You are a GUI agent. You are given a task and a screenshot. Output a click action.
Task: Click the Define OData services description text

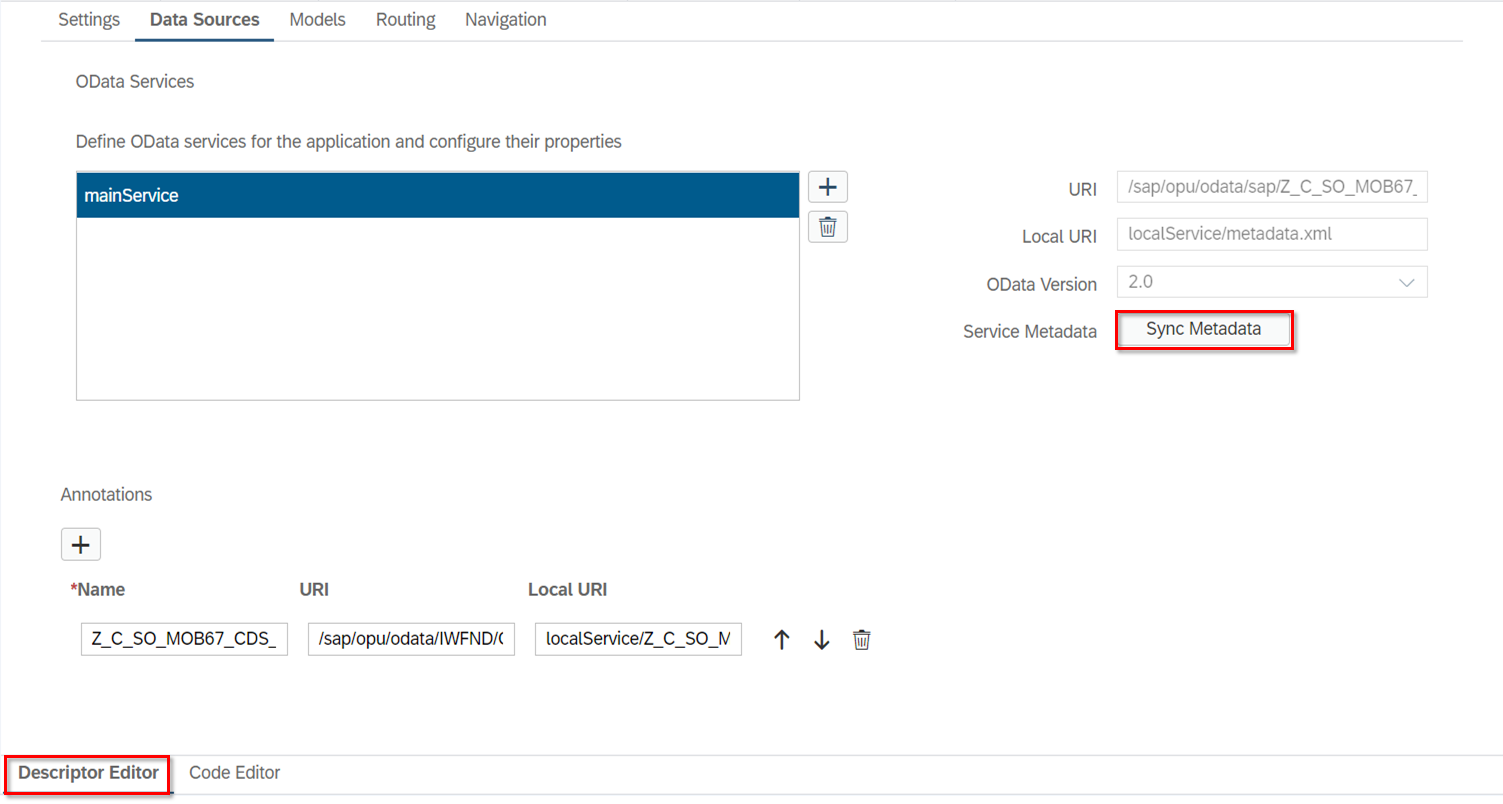349,142
